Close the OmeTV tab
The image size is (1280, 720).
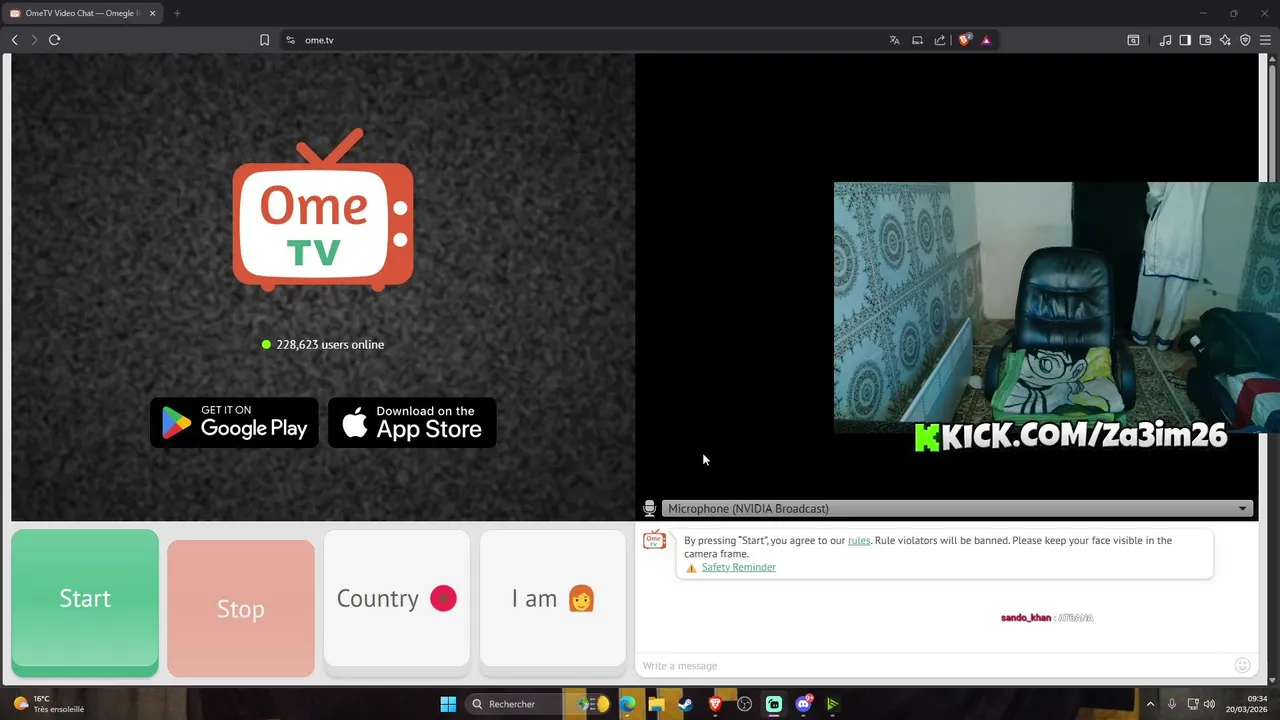tap(153, 13)
